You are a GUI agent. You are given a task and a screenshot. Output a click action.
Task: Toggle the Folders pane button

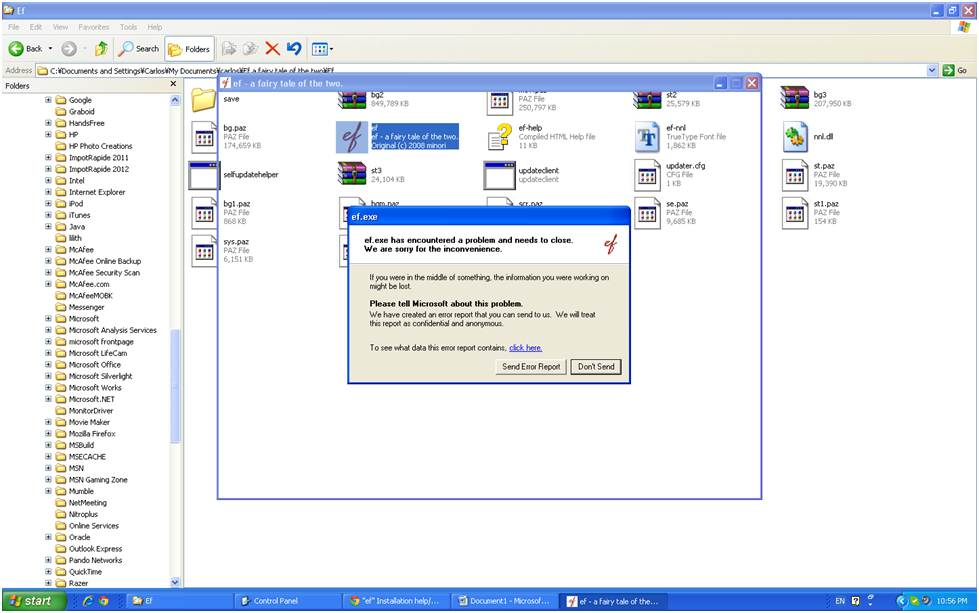tap(188, 48)
